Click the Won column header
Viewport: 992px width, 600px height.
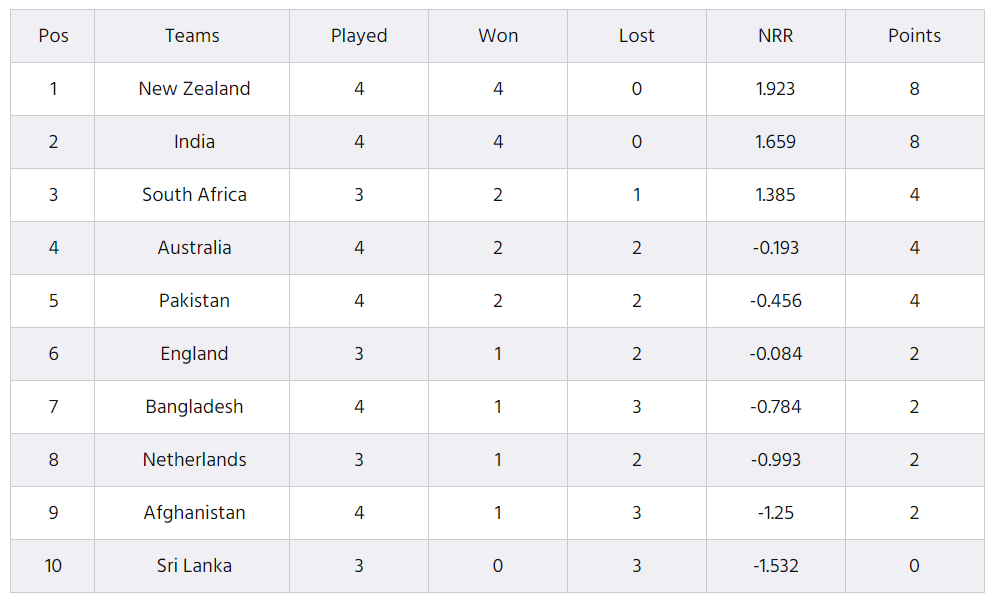(x=498, y=35)
